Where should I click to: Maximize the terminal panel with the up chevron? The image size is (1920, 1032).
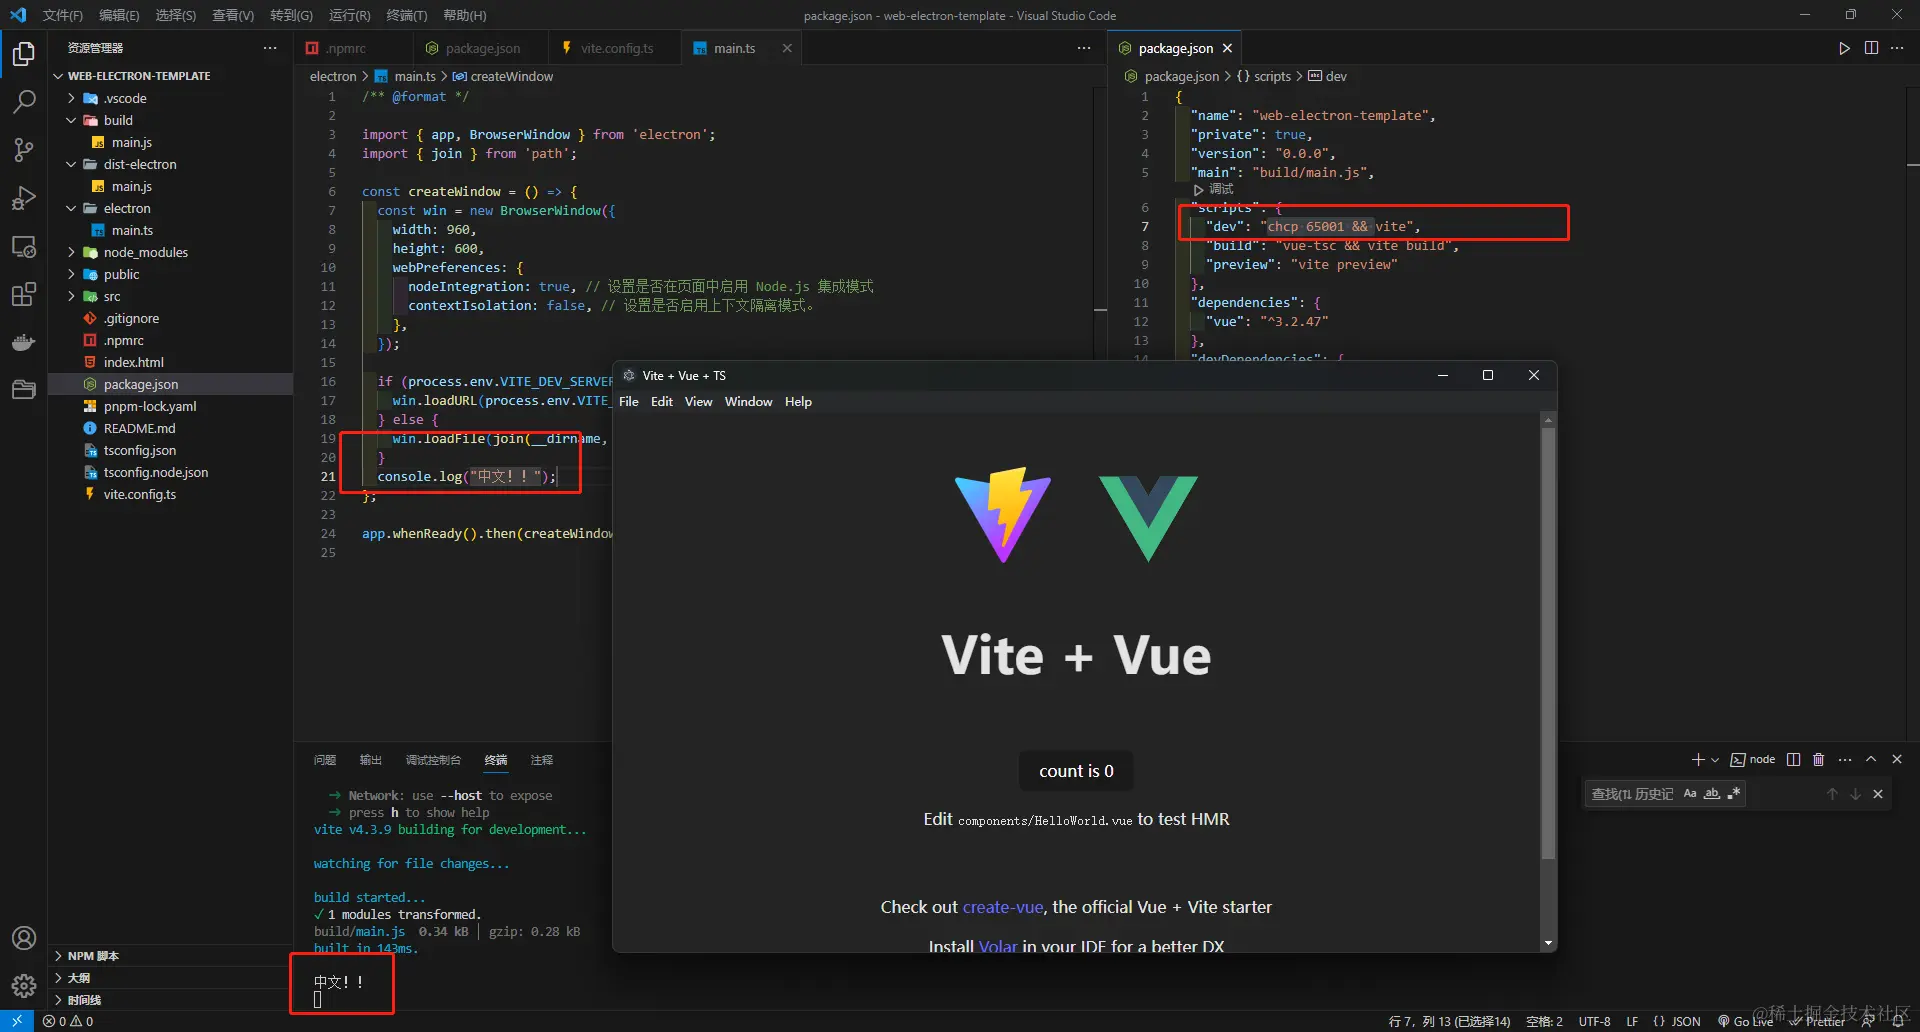pos(1871,760)
